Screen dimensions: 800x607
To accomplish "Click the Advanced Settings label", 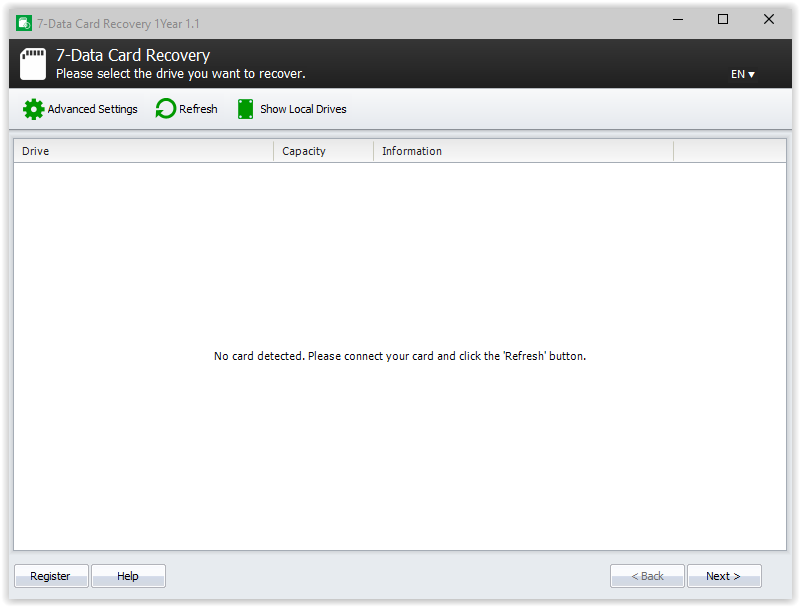I will (92, 109).
